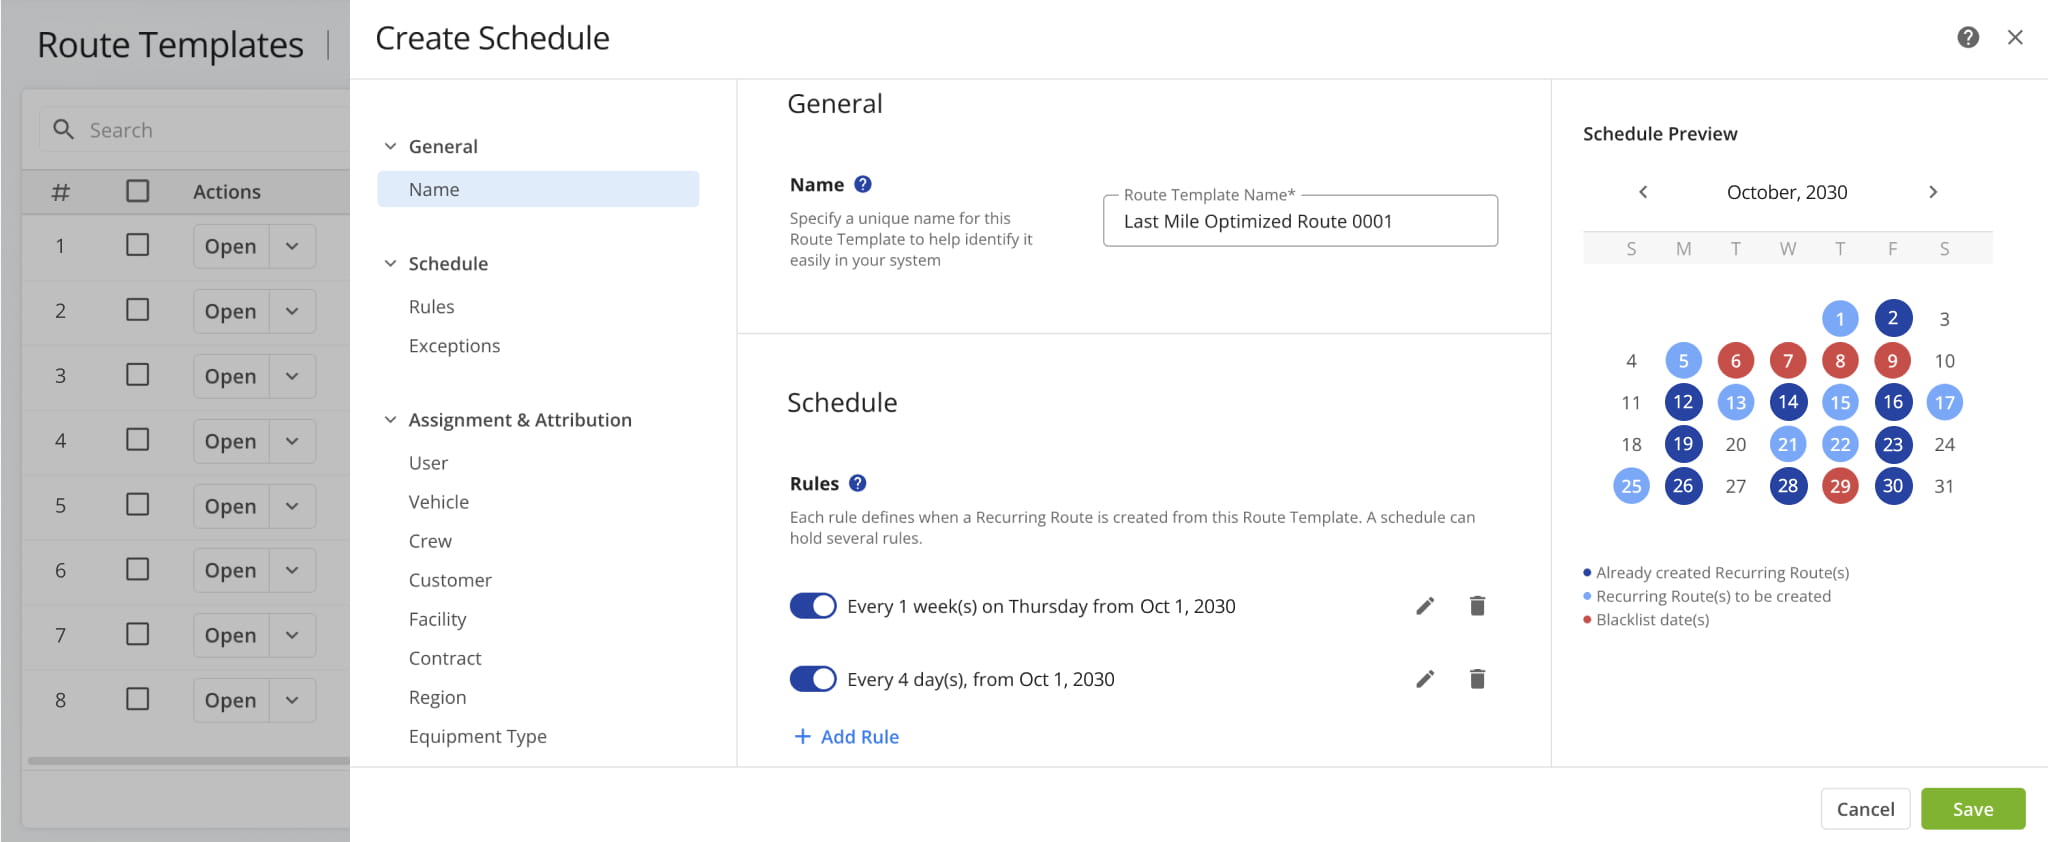The height and width of the screenshot is (842, 2048).
Task: Select Customer in the sidebar navigation
Action: [x=450, y=580]
